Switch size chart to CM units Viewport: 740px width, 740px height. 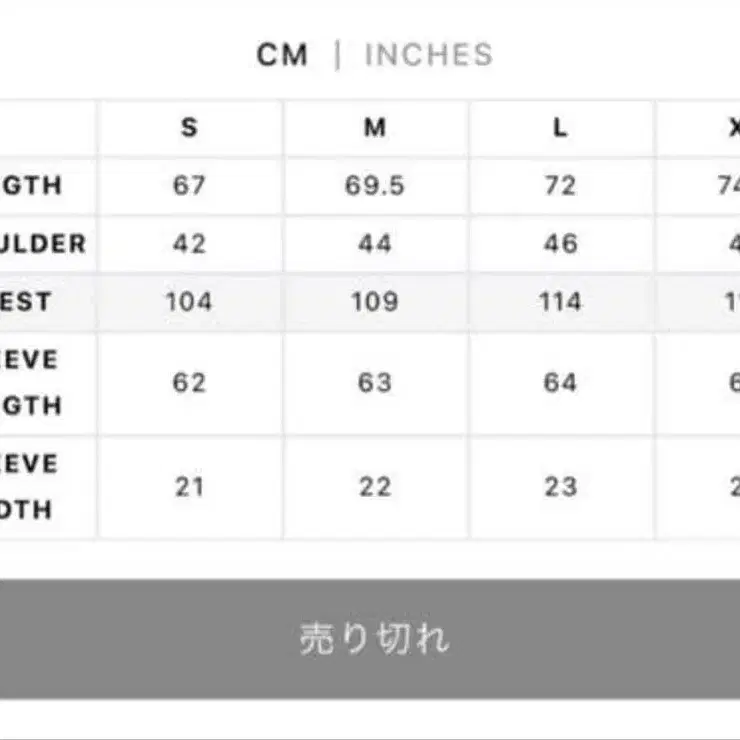282,55
